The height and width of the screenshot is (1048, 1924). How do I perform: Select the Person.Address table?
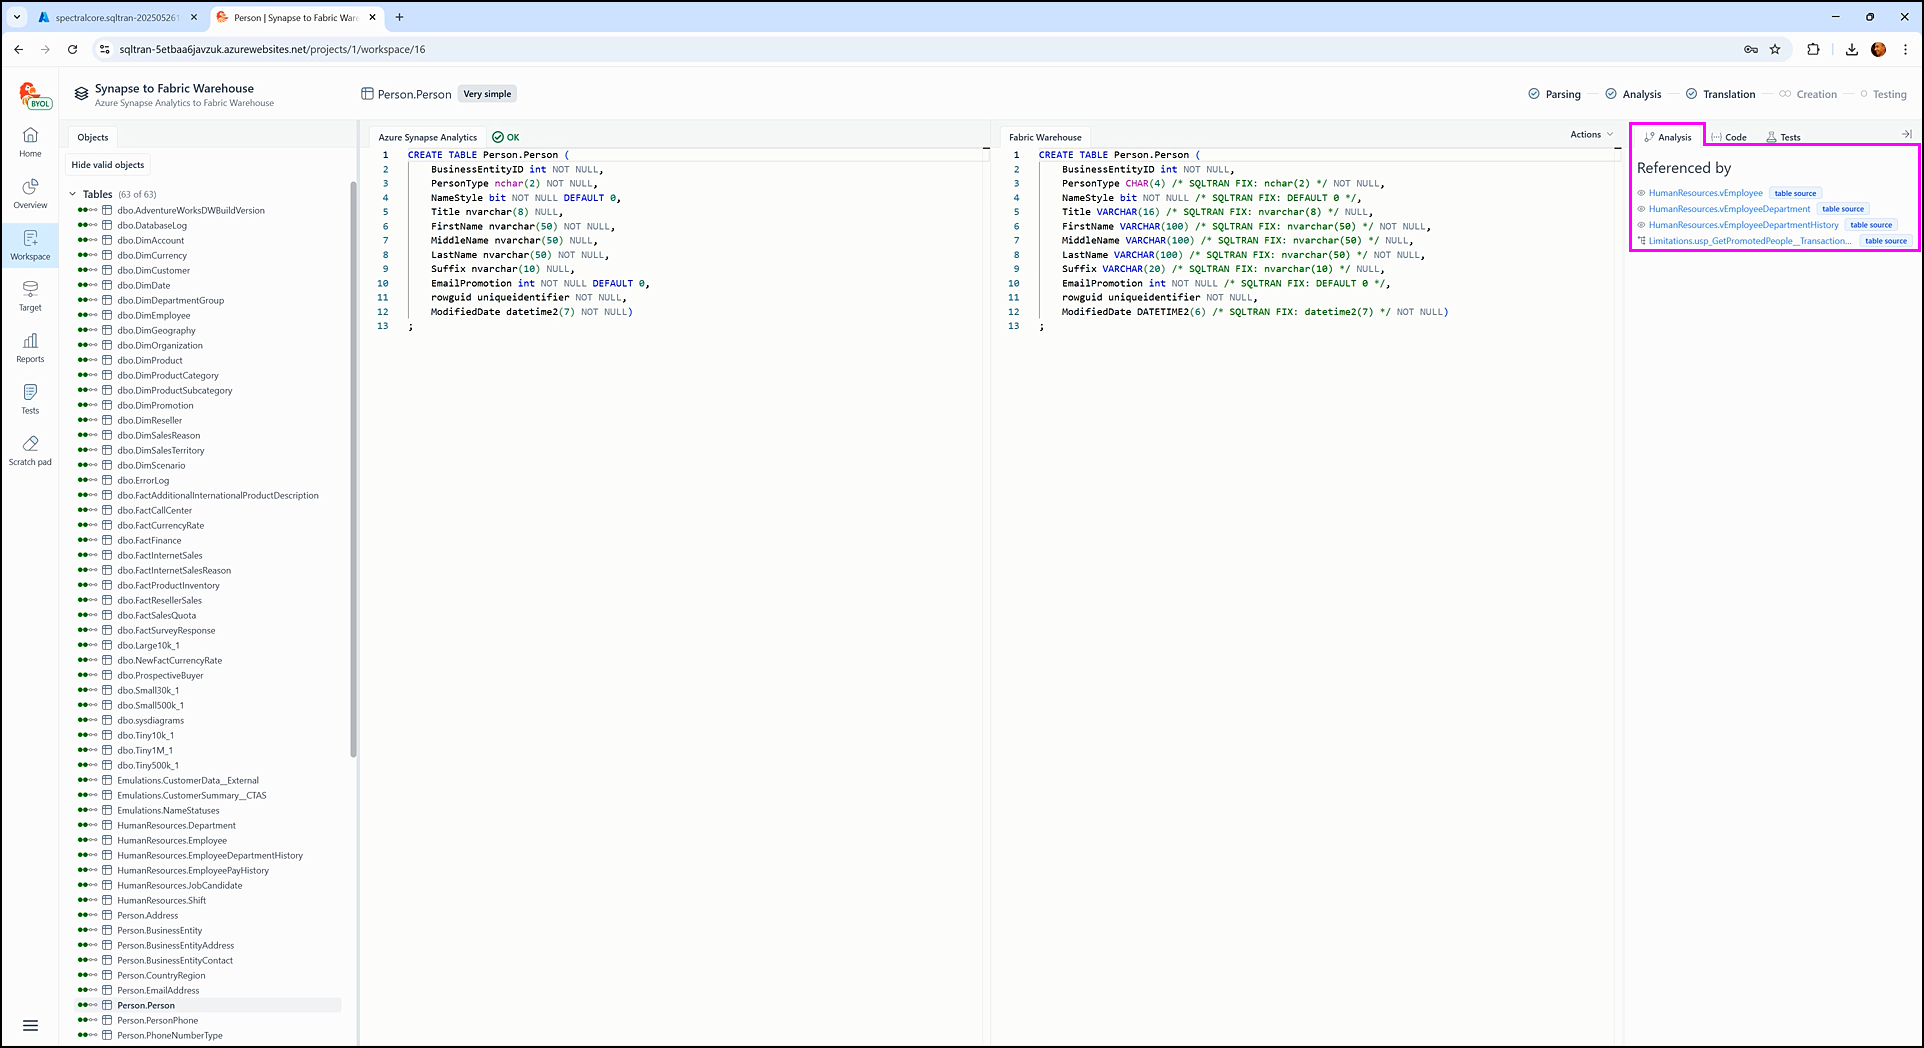147,915
